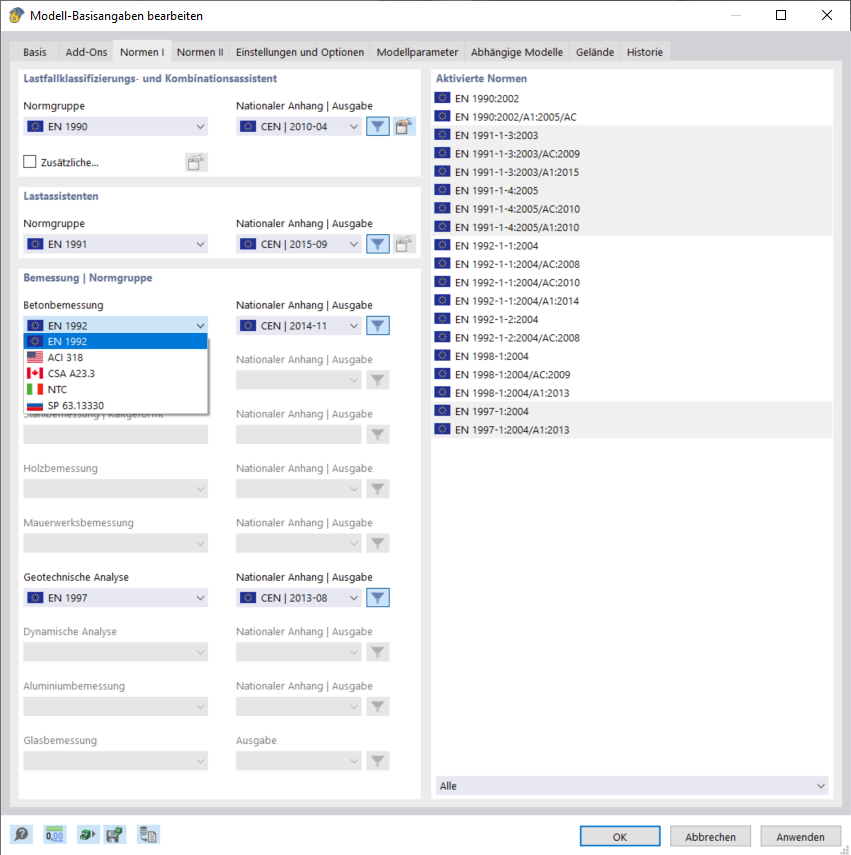Click the search help icon in bottom toolbar
851x855 pixels.
22,834
